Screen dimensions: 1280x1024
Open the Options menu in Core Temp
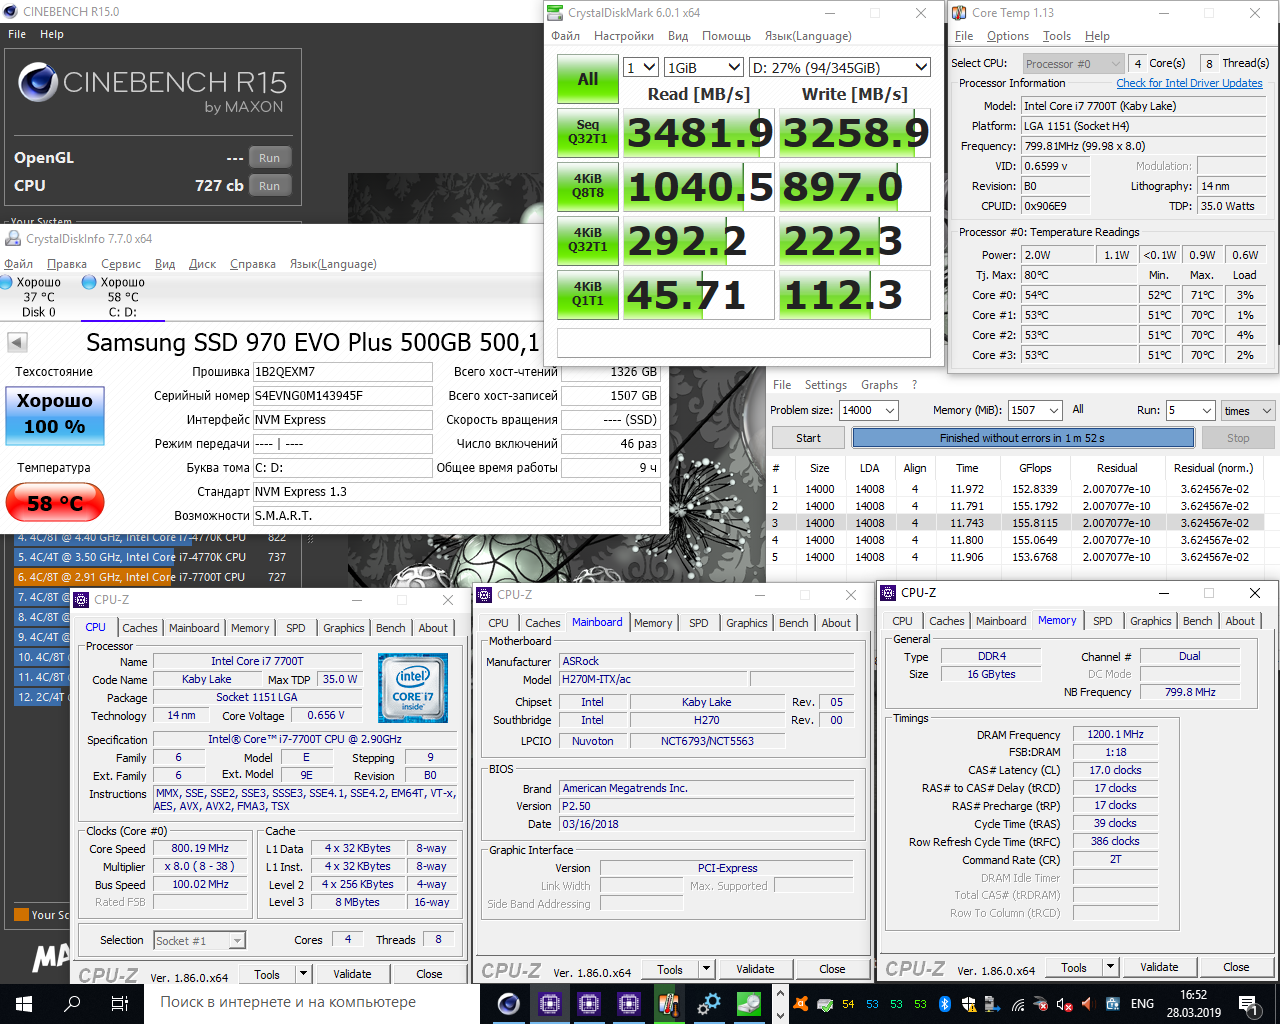1008,36
